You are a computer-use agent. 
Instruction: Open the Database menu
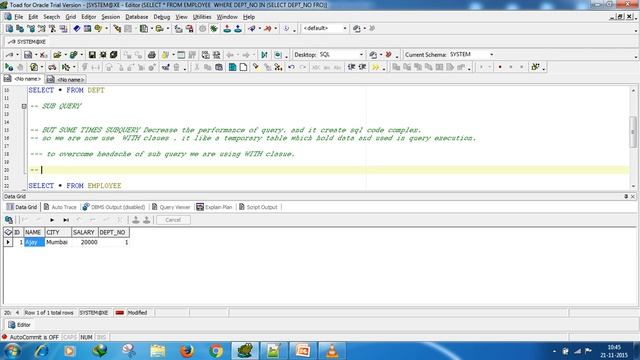137,17
